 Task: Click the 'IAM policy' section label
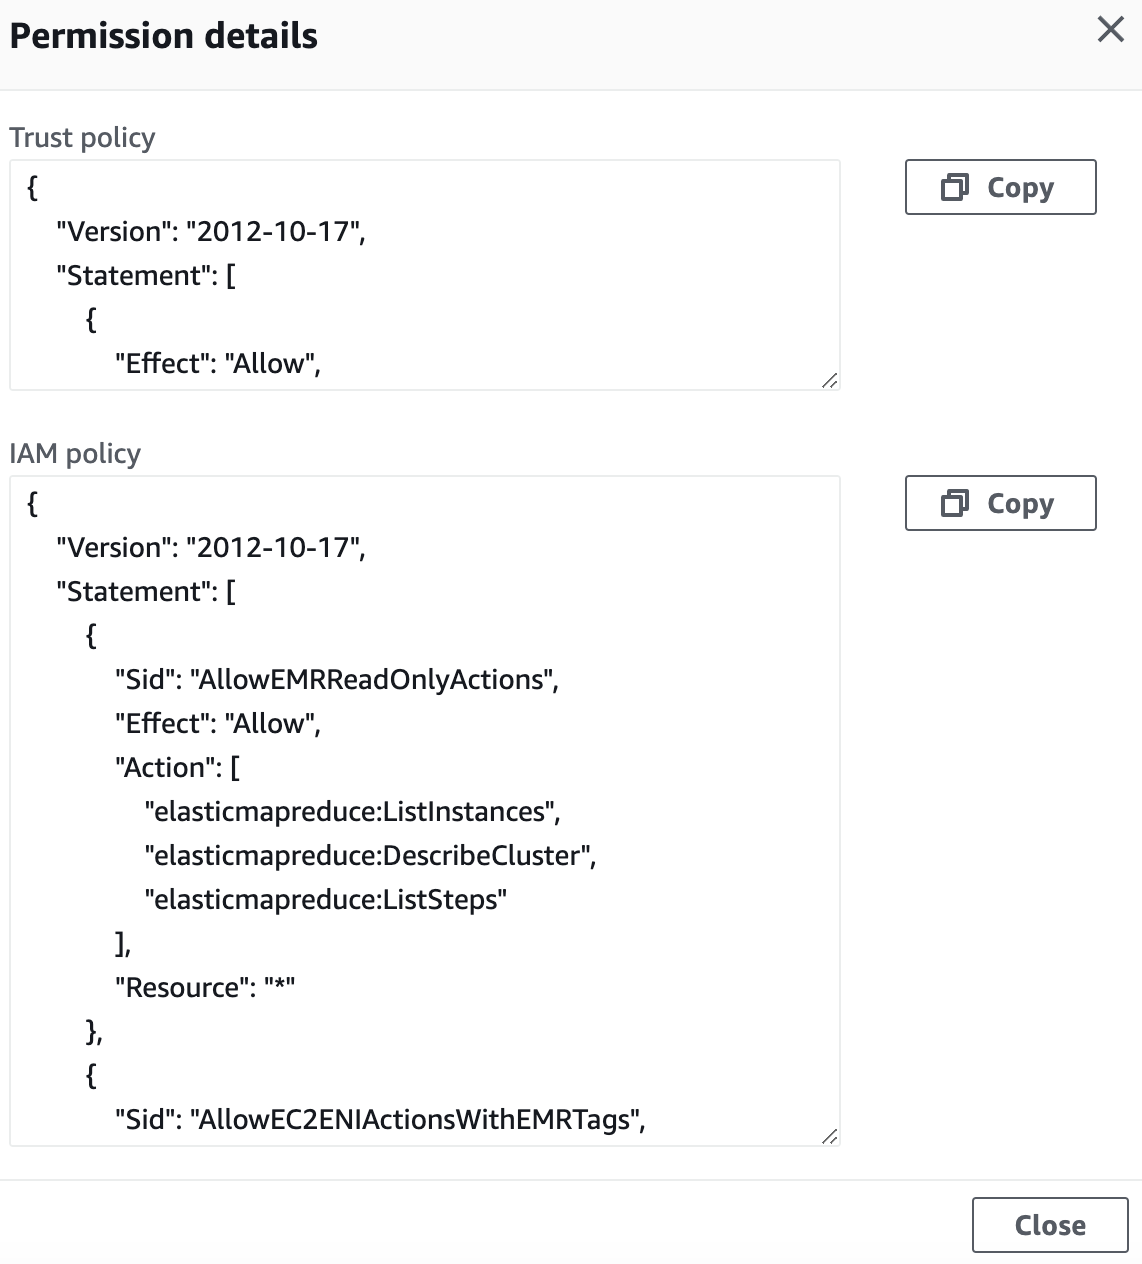[x=75, y=453]
